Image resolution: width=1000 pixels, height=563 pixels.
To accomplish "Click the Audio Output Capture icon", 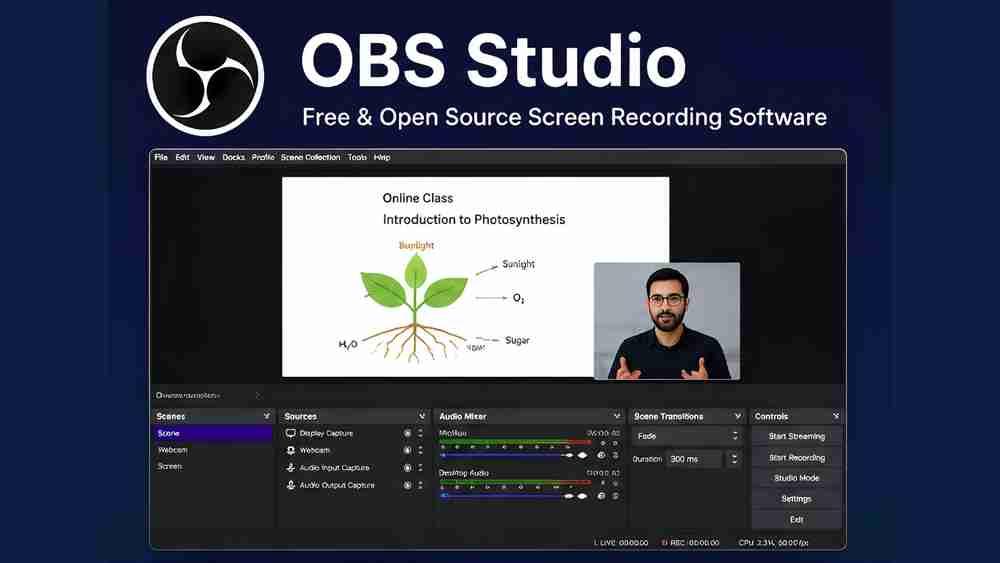I will [x=290, y=485].
